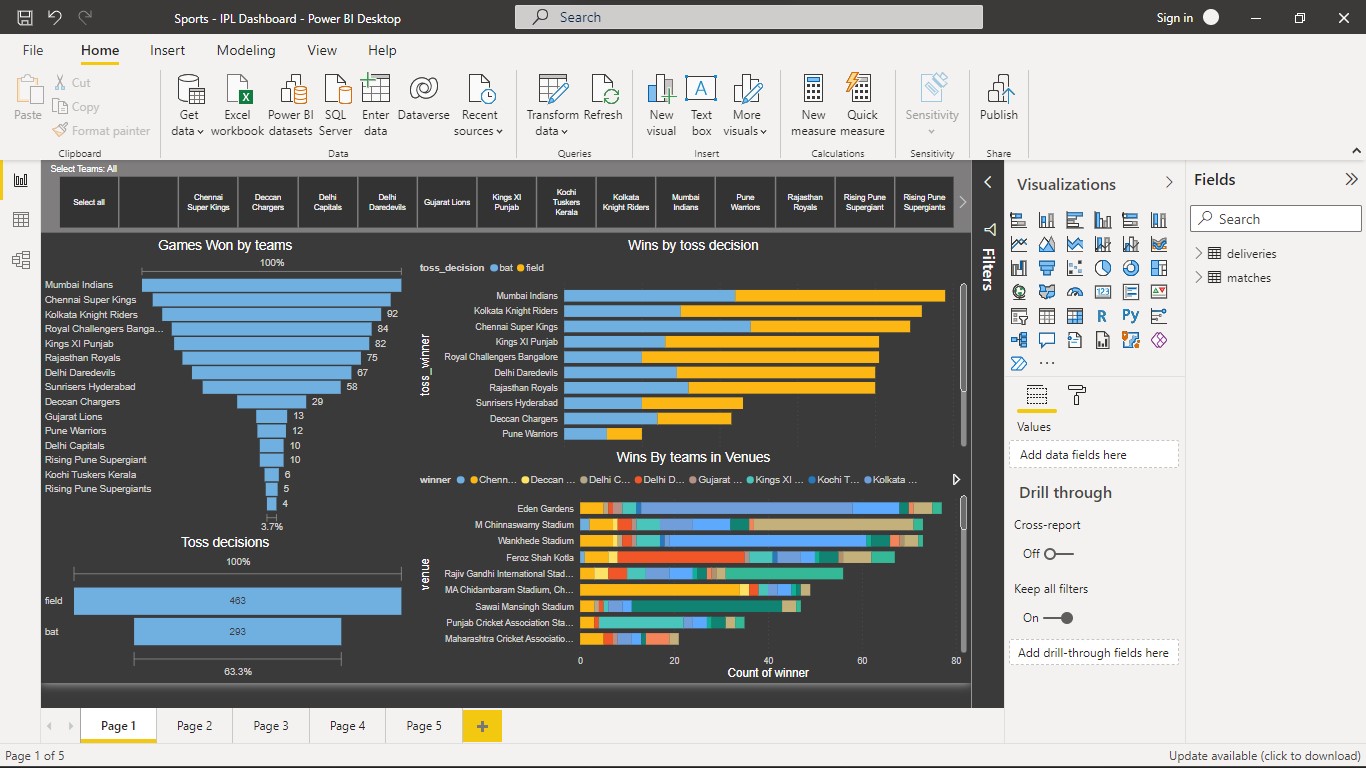Viewport: 1366px width, 768px height.
Task: Pick the KPI visualization icon
Action: pyautogui.click(x=1159, y=292)
